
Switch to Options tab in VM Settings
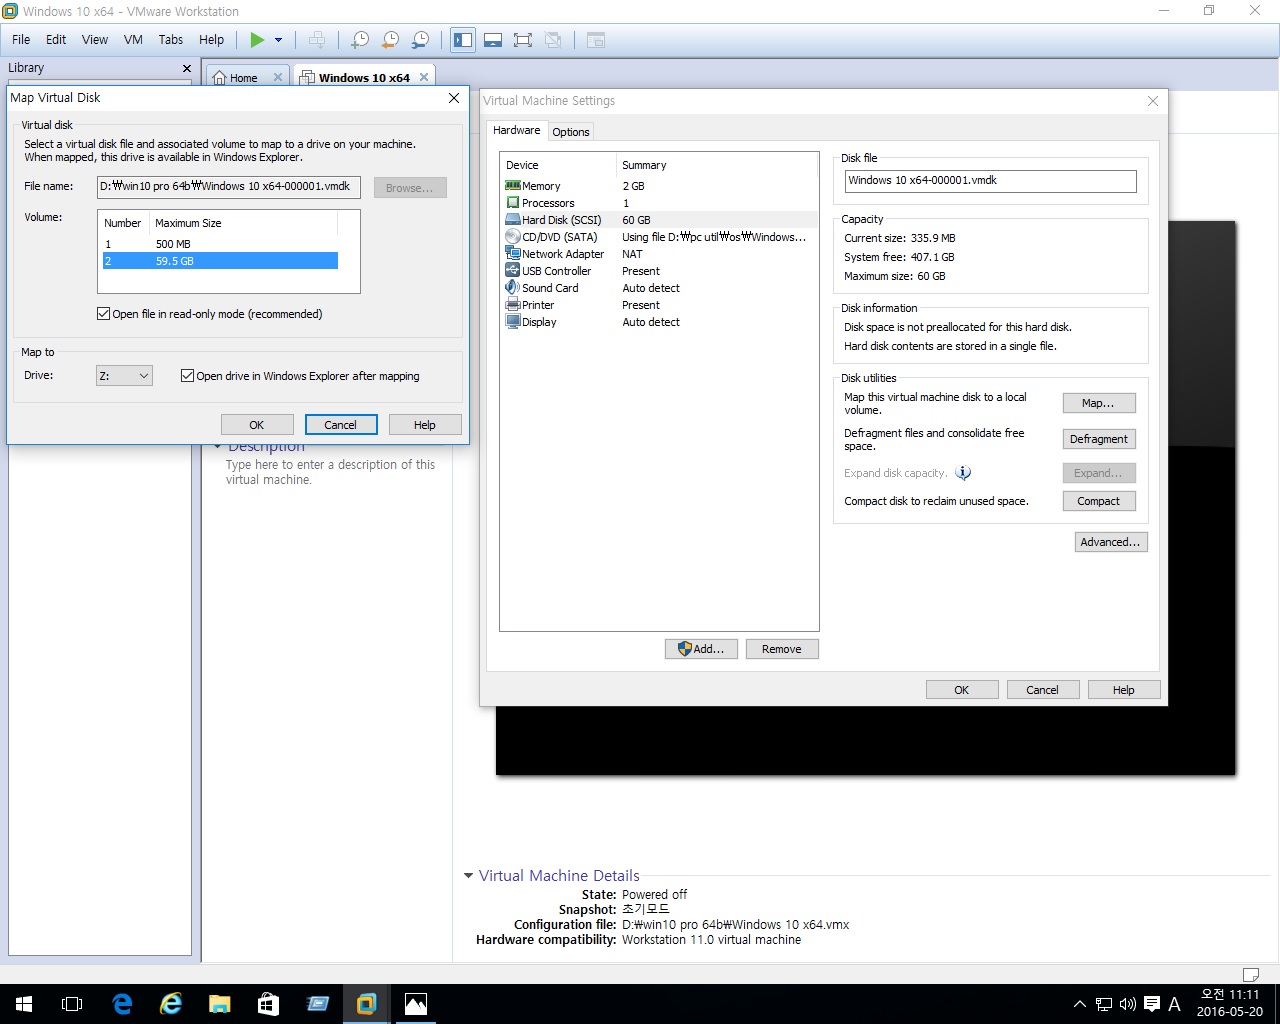click(x=571, y=132)
